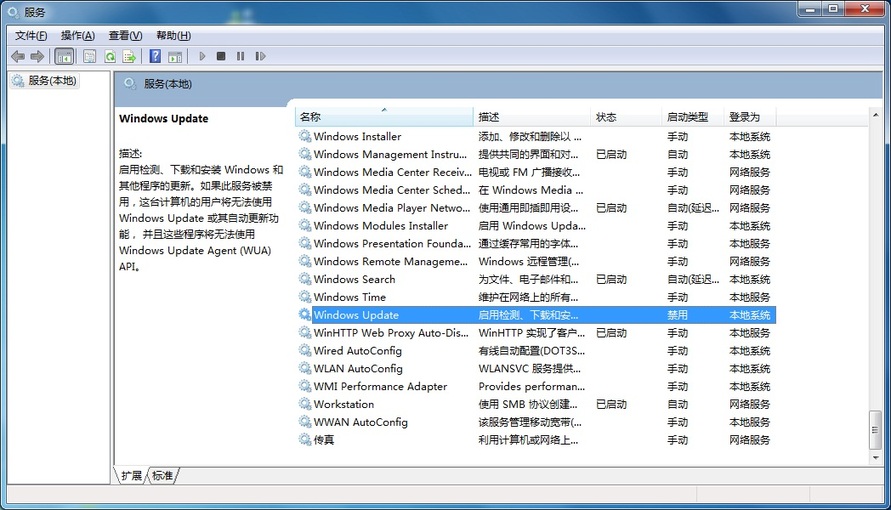The height and width of the screenshot is (510, 891).
Task: Click the vertical scrollbar thumb
Action: point(875,430)
